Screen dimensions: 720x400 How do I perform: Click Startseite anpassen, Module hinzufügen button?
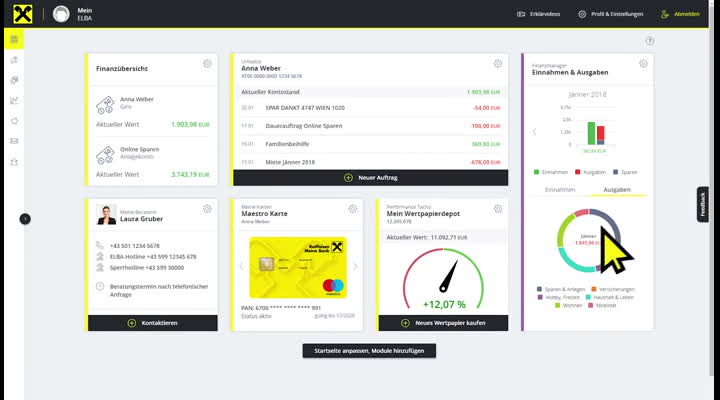[x=369, y=351]
